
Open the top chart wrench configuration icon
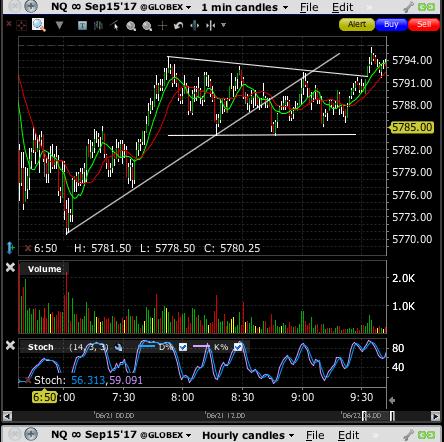[408, 7]
